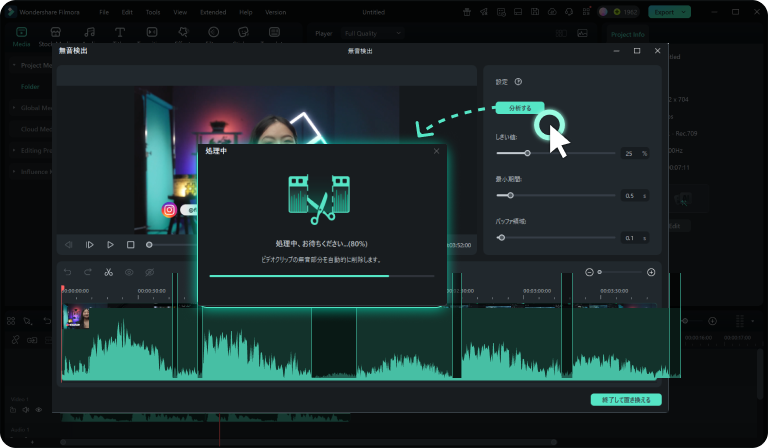Click the threshold value field showing 25
This screenshot has width=768, height=448.
635,153
